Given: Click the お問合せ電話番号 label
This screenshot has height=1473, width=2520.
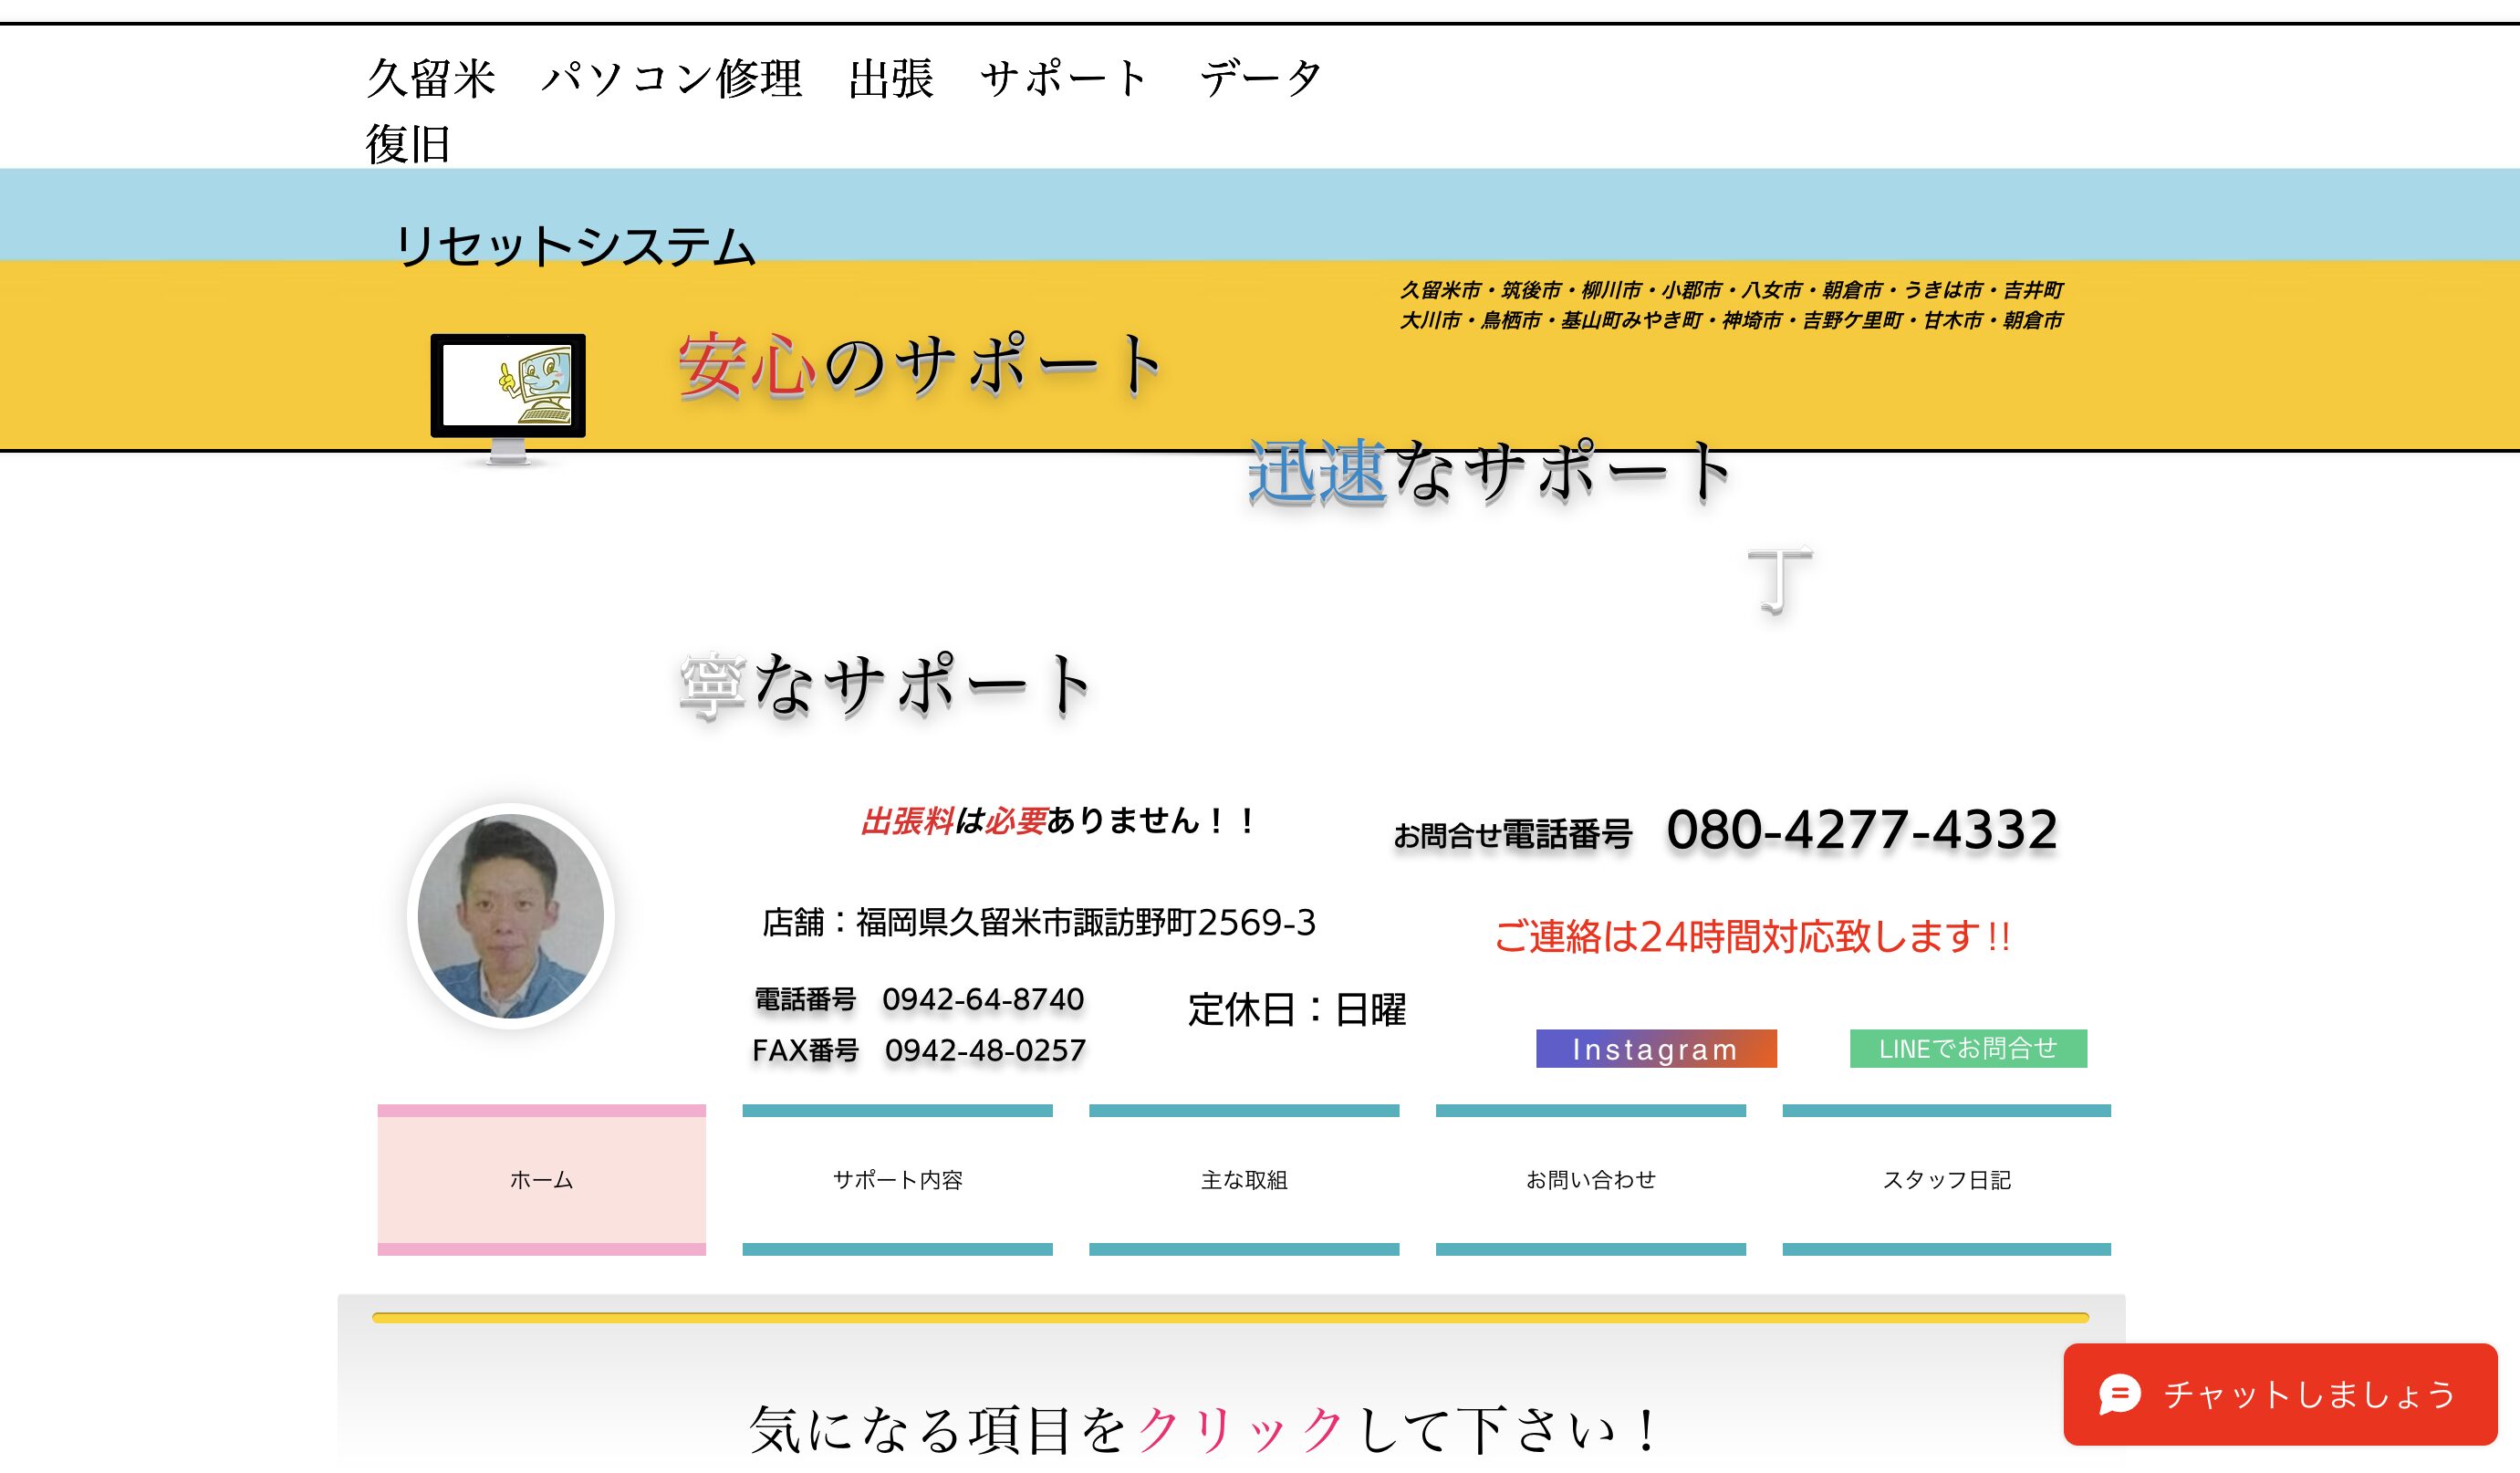Looking at the screenshot, I should (1513, 834).
